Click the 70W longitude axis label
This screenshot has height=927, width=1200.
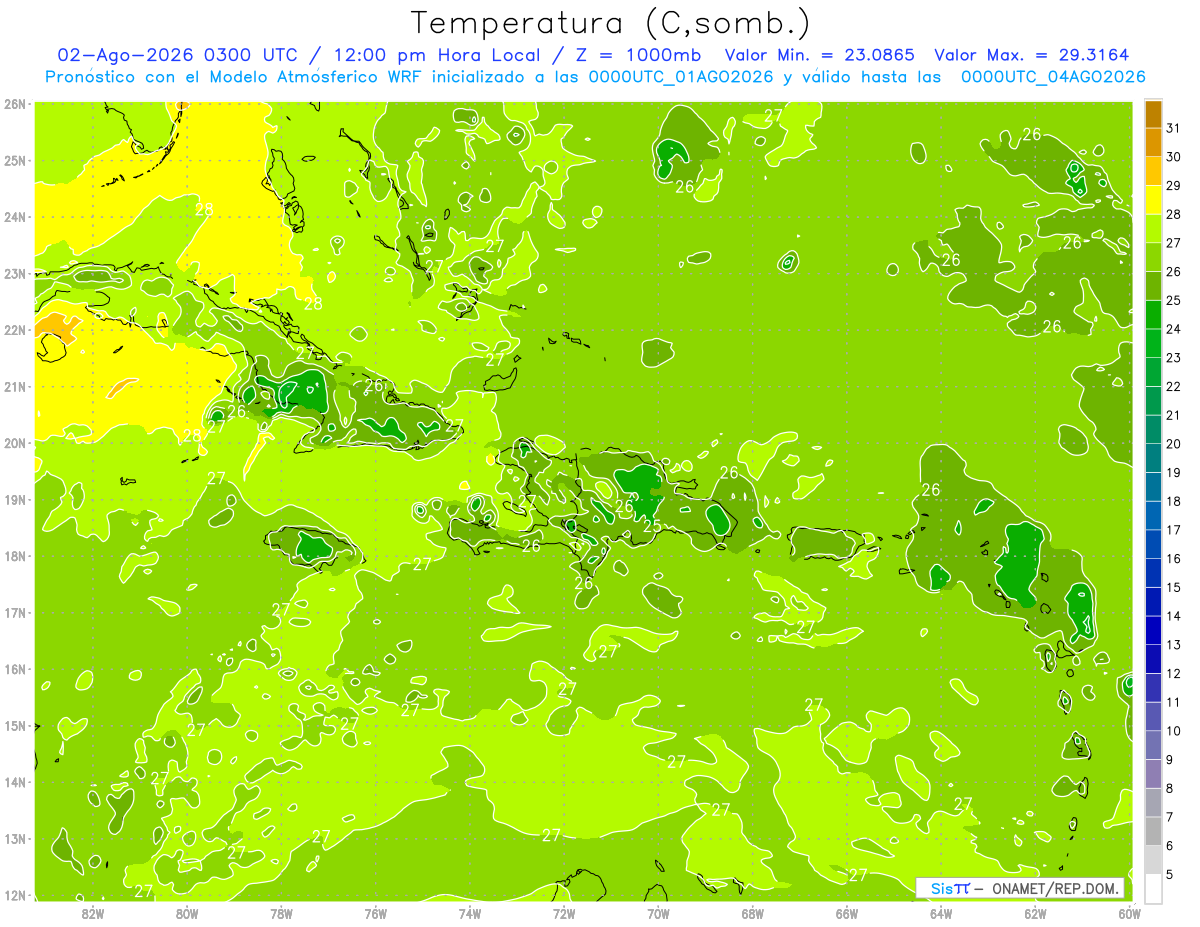point(658,913)
